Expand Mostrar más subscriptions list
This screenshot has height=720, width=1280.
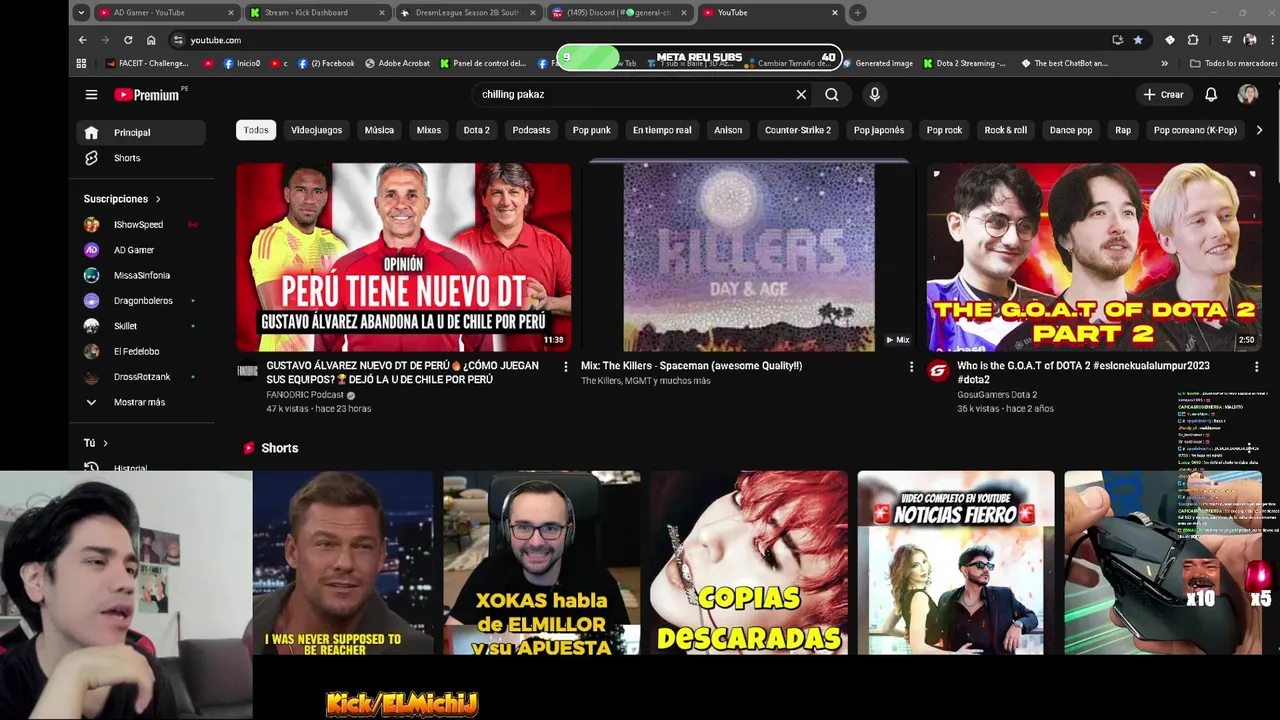[x=141, y=402]
